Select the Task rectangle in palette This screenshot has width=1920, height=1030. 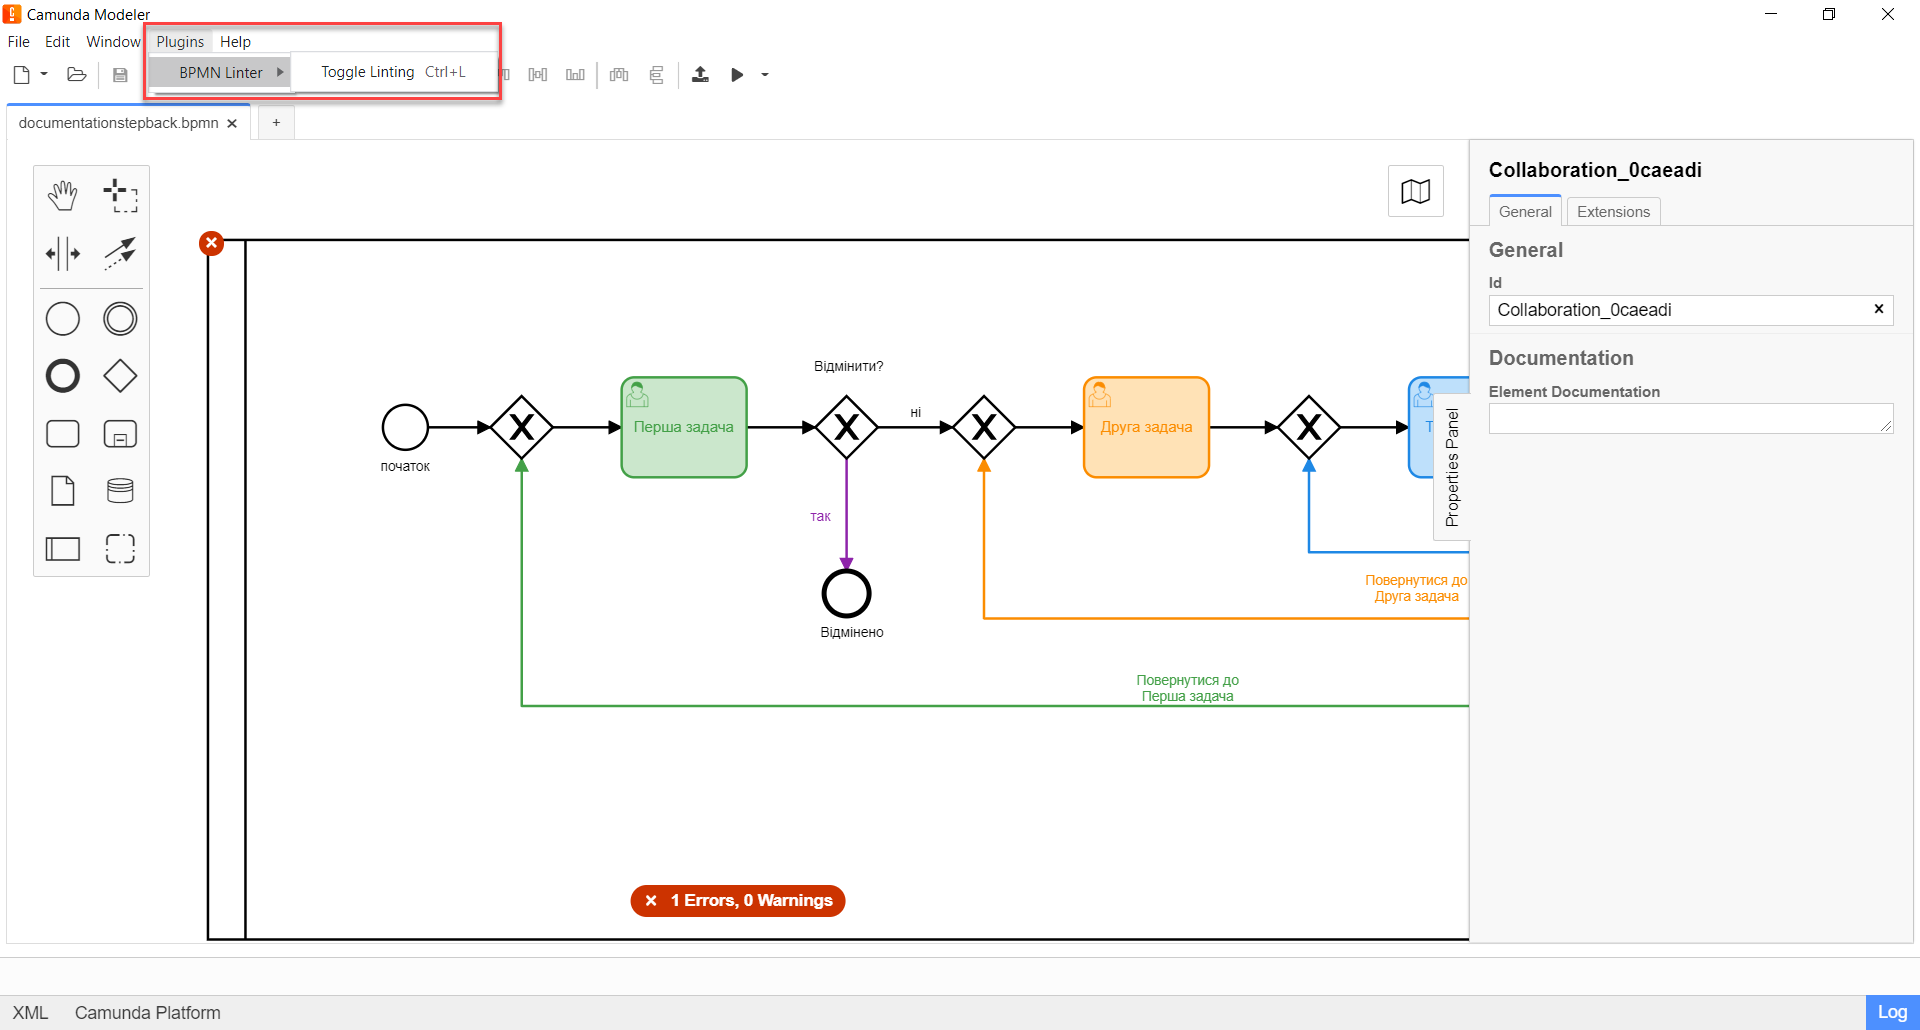(x=63, y=434)
